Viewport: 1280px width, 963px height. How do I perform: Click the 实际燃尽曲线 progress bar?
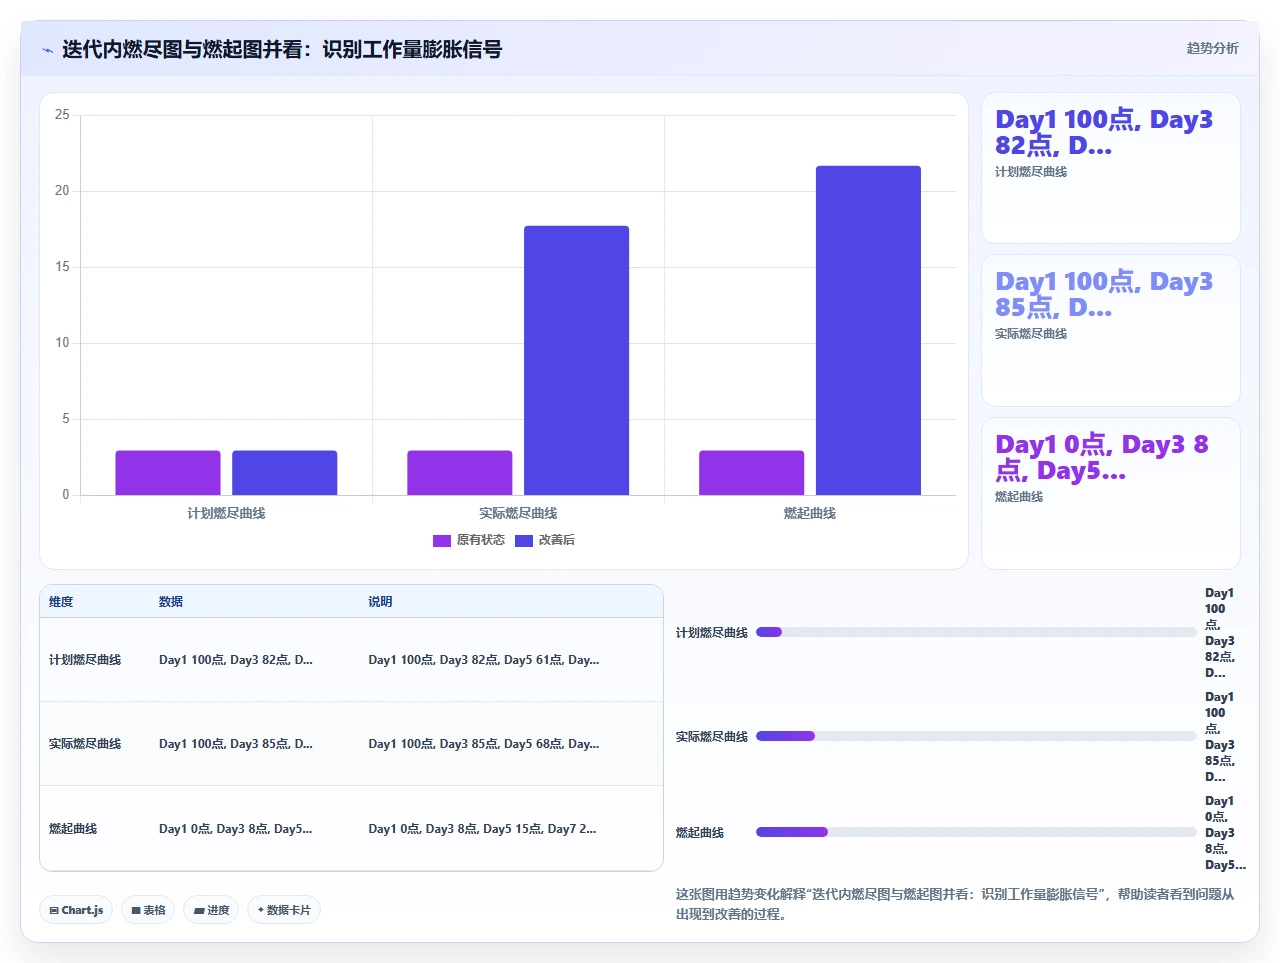[976, 736]
